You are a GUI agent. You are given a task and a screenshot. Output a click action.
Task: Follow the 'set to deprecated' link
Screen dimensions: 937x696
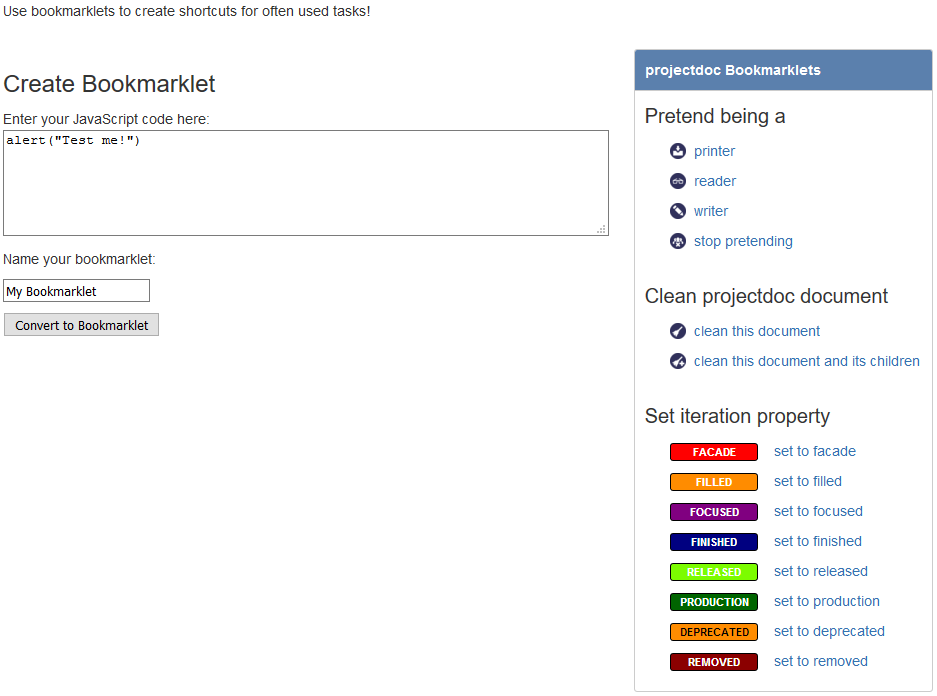829,631
